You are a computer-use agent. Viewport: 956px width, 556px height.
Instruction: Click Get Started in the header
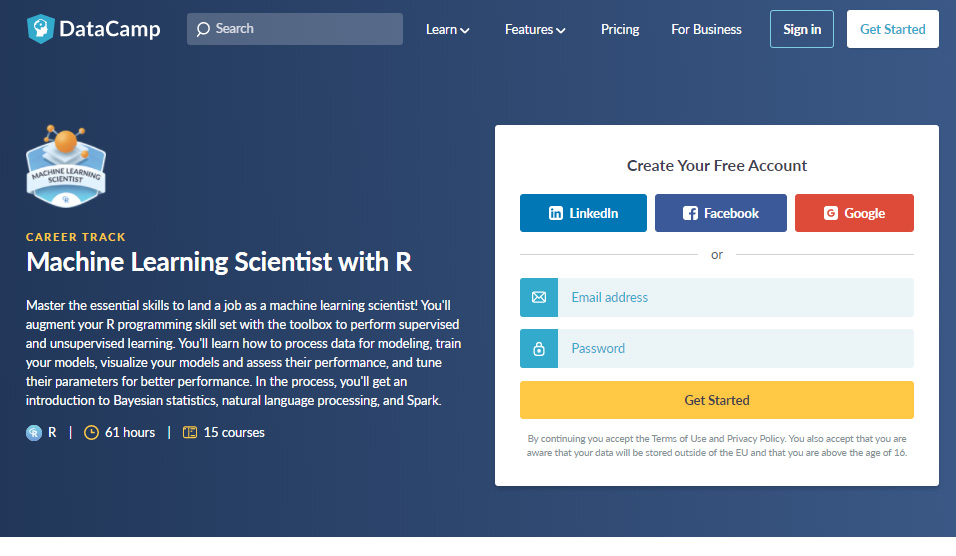pos(893,29)
